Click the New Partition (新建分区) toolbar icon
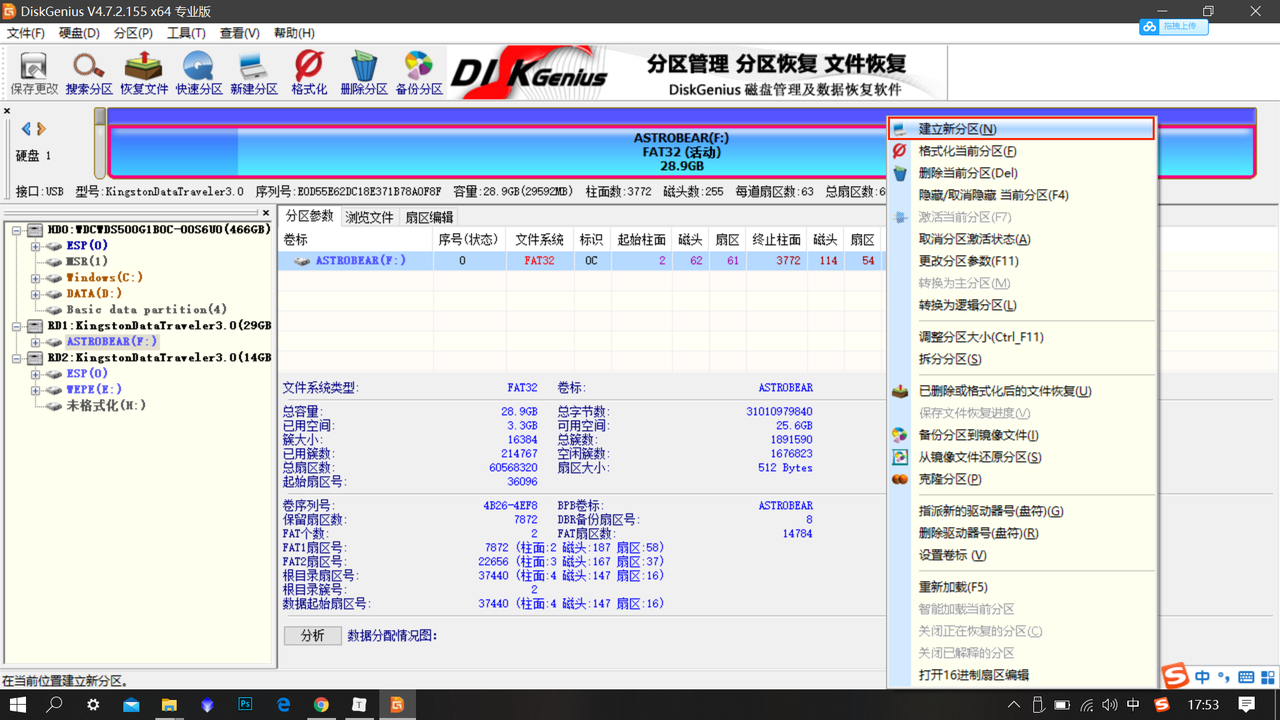The image size is (1280, 720). click(x=254, y=73)
